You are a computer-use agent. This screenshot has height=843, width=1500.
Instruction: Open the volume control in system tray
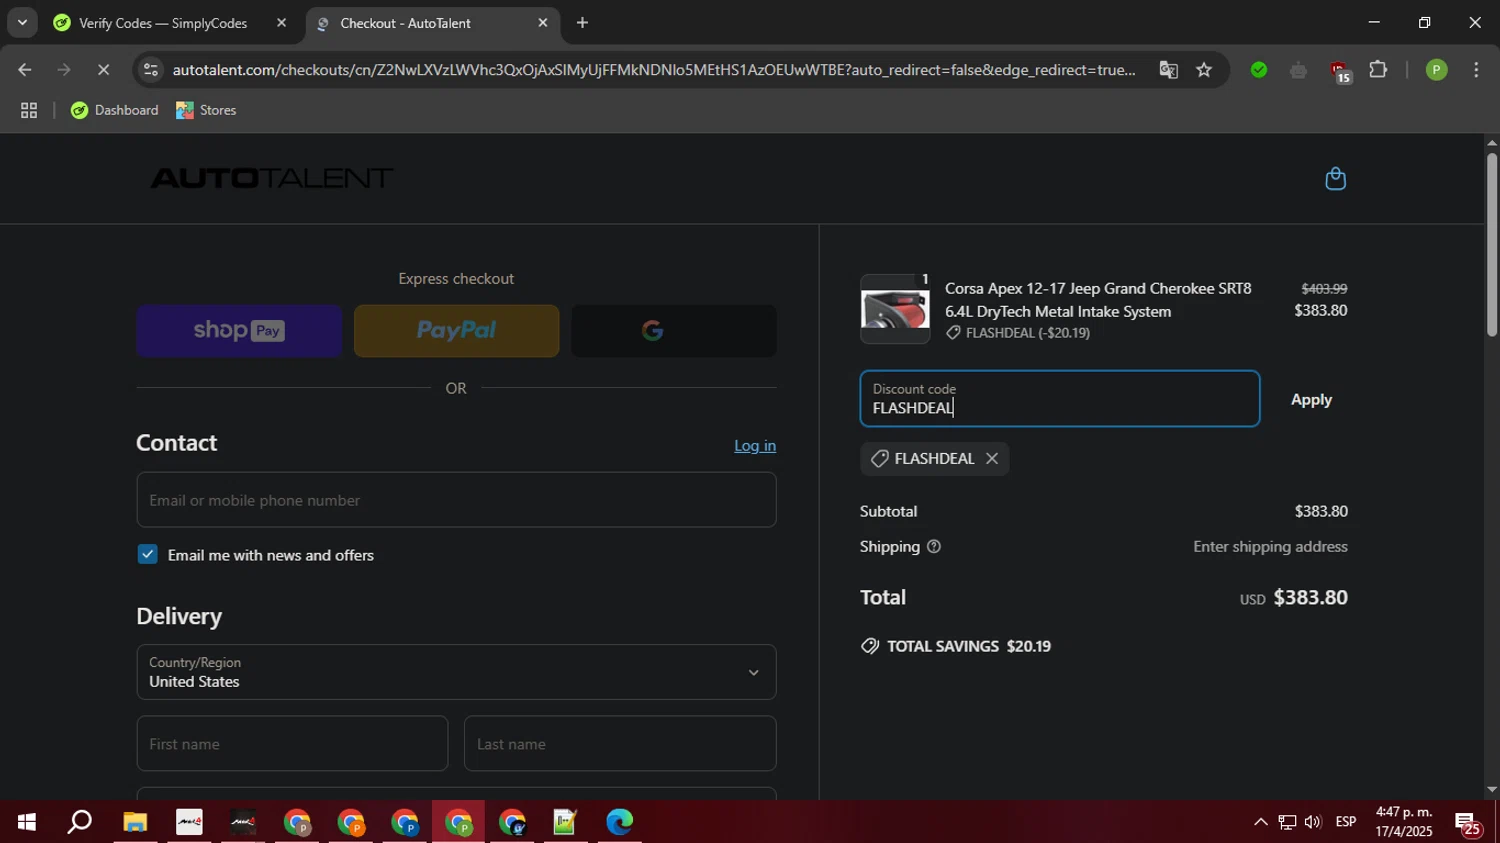point(1313,822)
